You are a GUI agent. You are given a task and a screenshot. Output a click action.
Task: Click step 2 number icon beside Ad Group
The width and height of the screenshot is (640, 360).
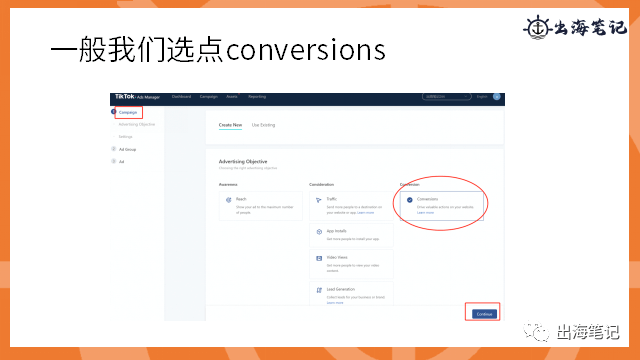[113, 149]
